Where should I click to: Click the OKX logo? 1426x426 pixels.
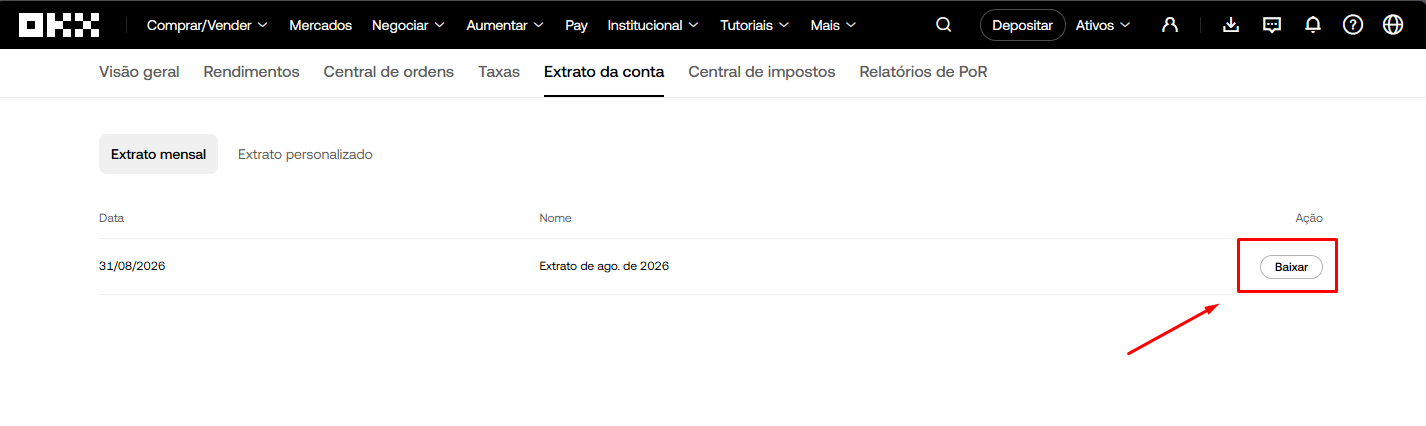[x=59, y=25]
